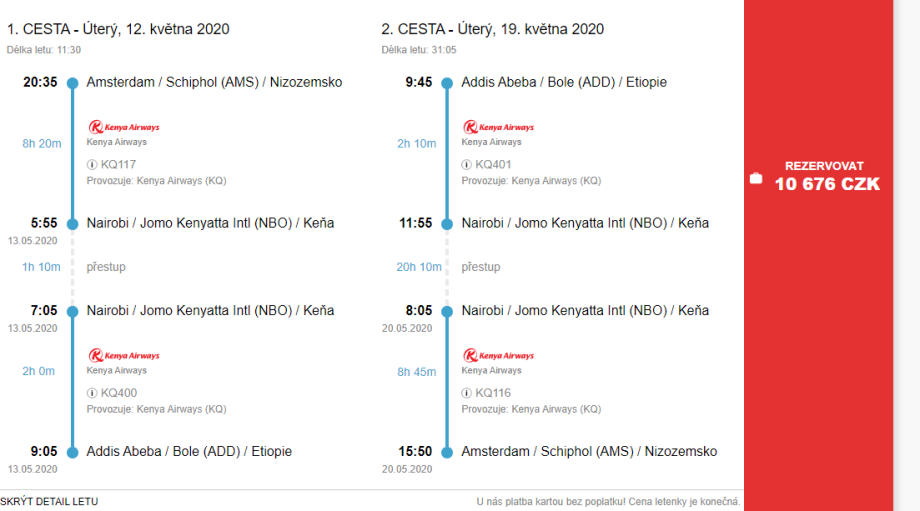Click the suitcase icon beside the price
This screenshot has width=920, height=511.
coord(756,179)
